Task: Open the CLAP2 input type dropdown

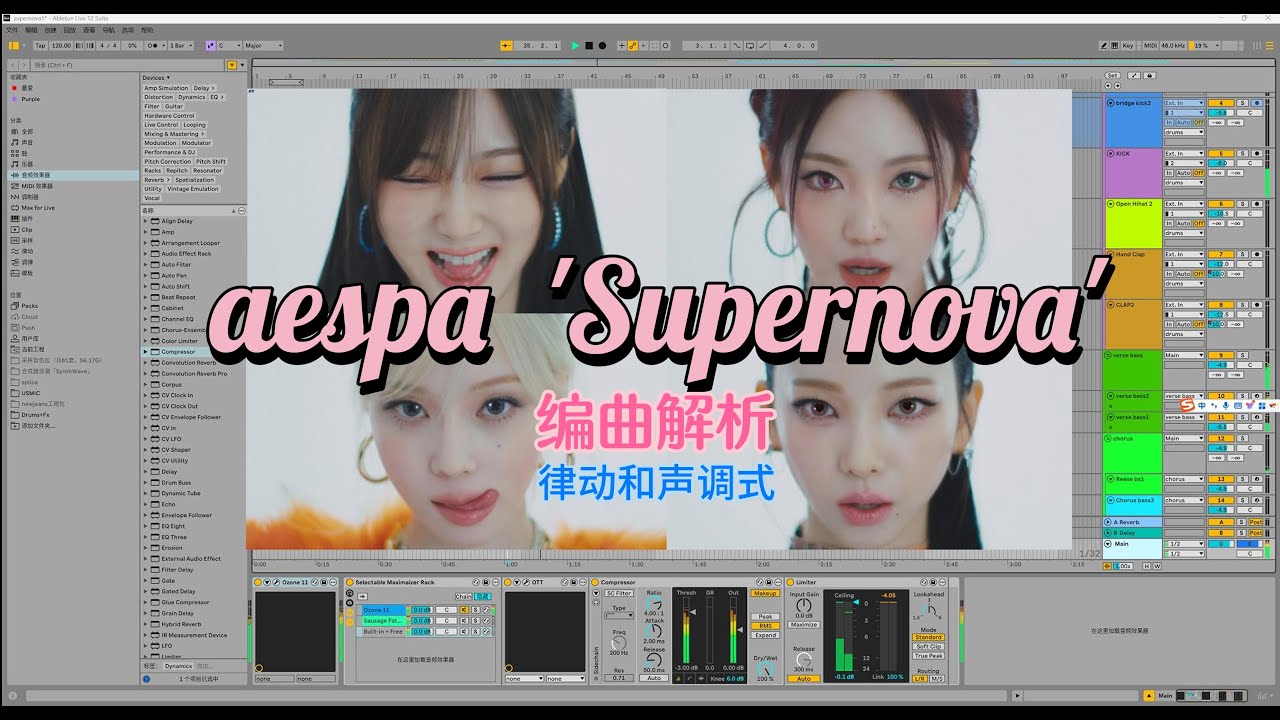Action: (x=1184, y=305)
